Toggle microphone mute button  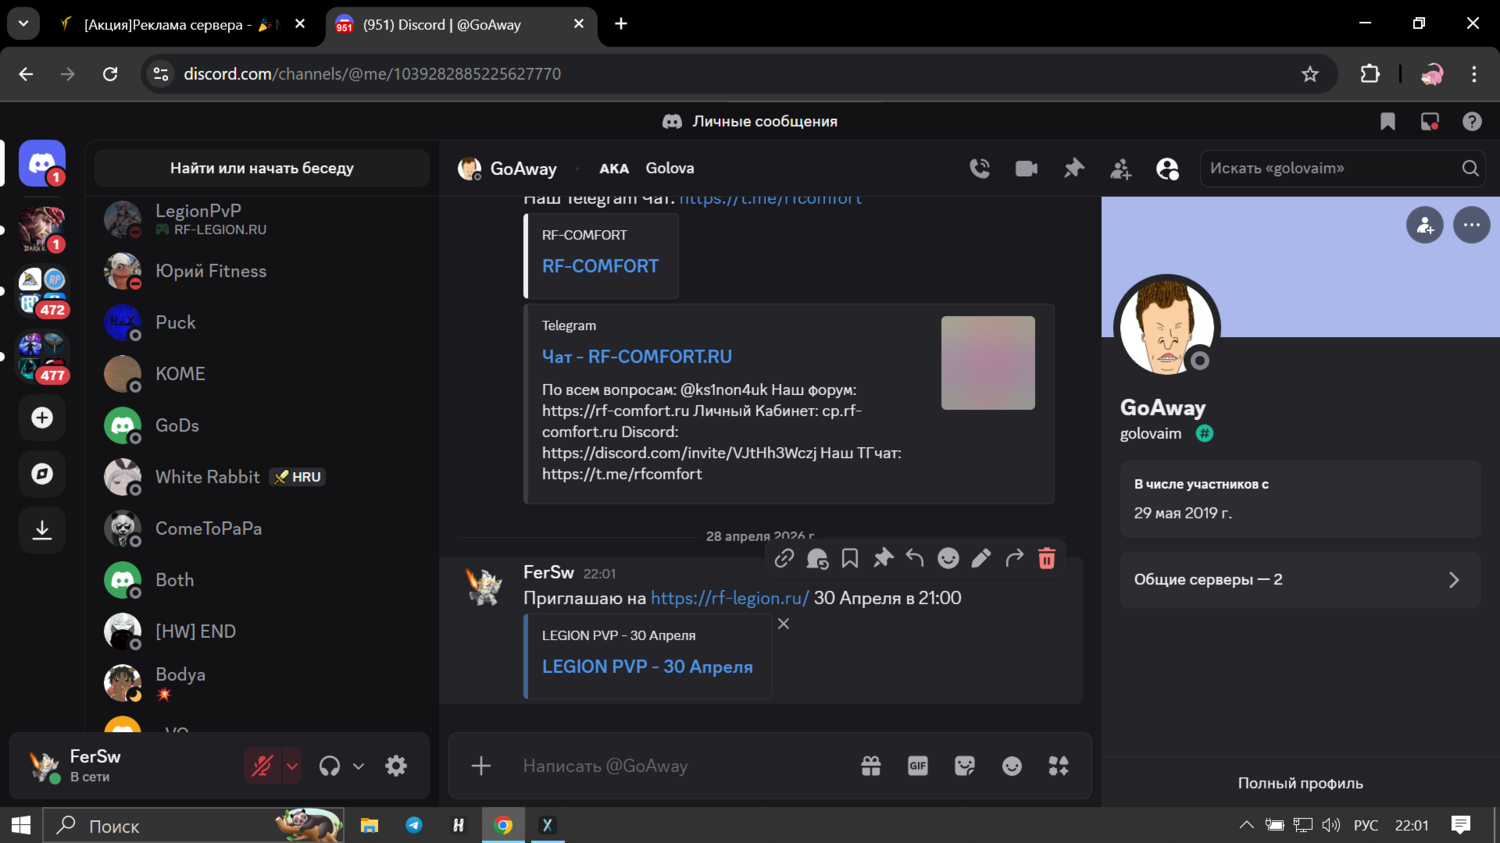pyautogui.click(x=262, y=766)
